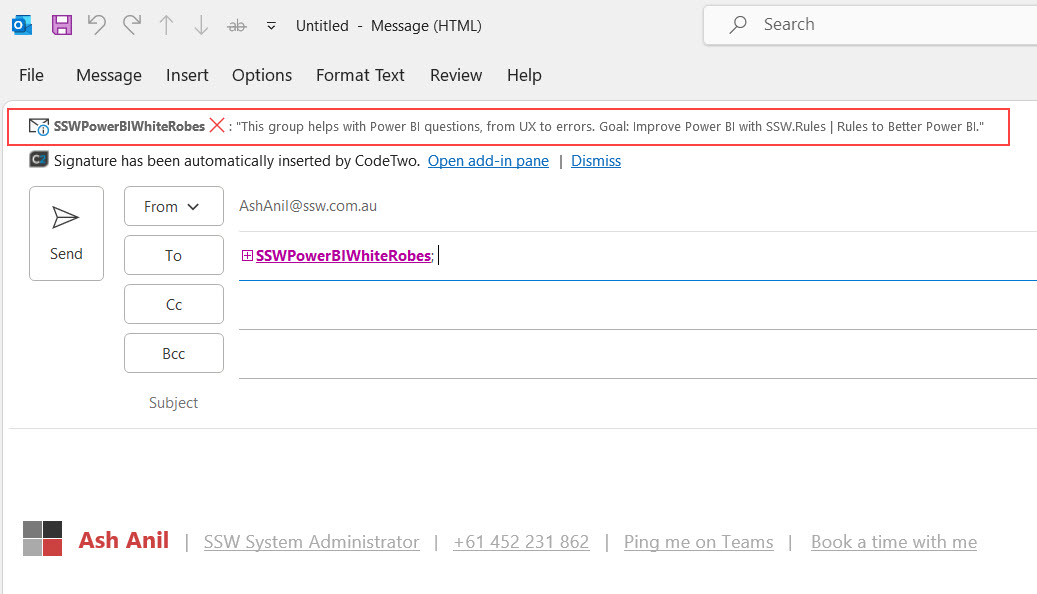Switch to the Insert ribbon tab

187,75
